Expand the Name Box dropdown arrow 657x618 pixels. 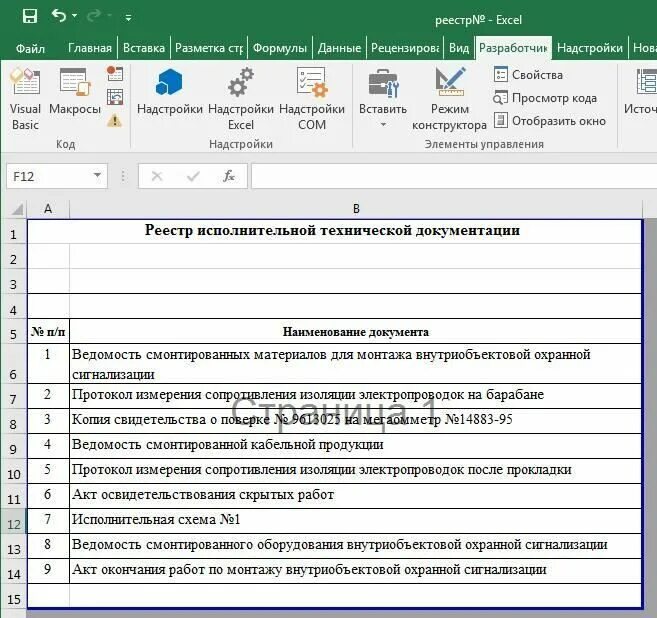(x=97, y=176)
